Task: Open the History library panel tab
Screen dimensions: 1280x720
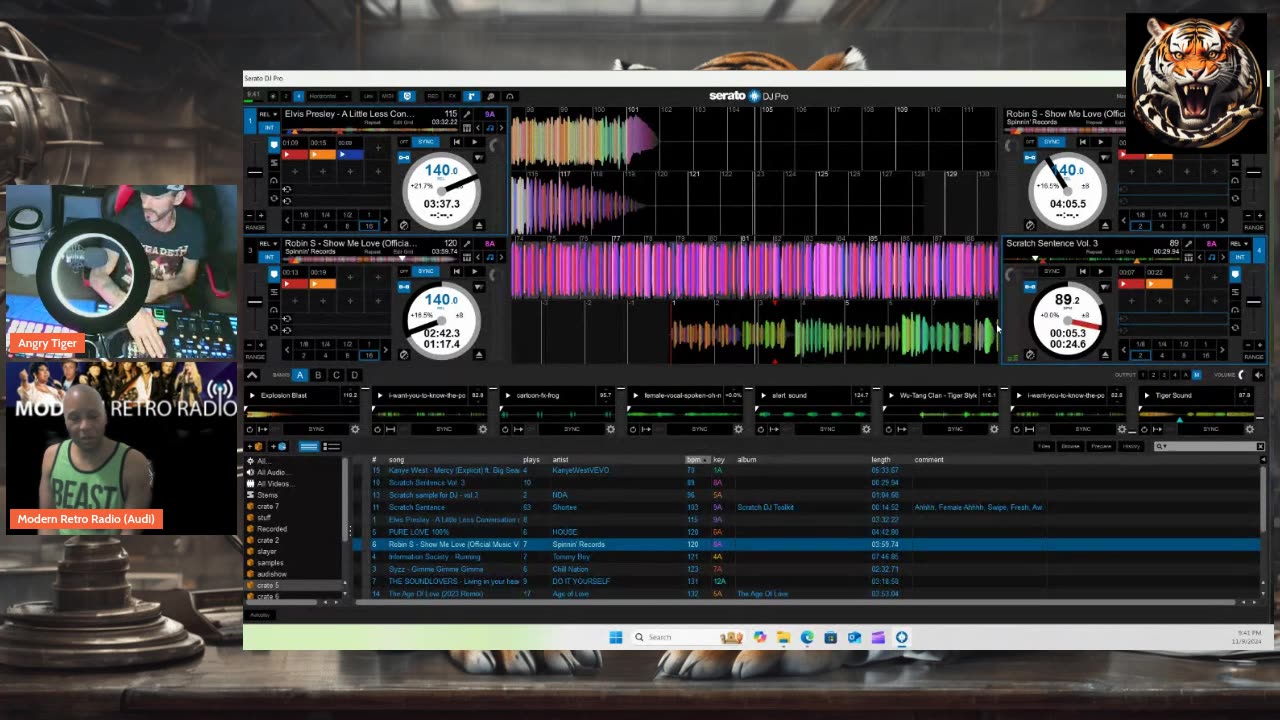Action: [1131, 446]
